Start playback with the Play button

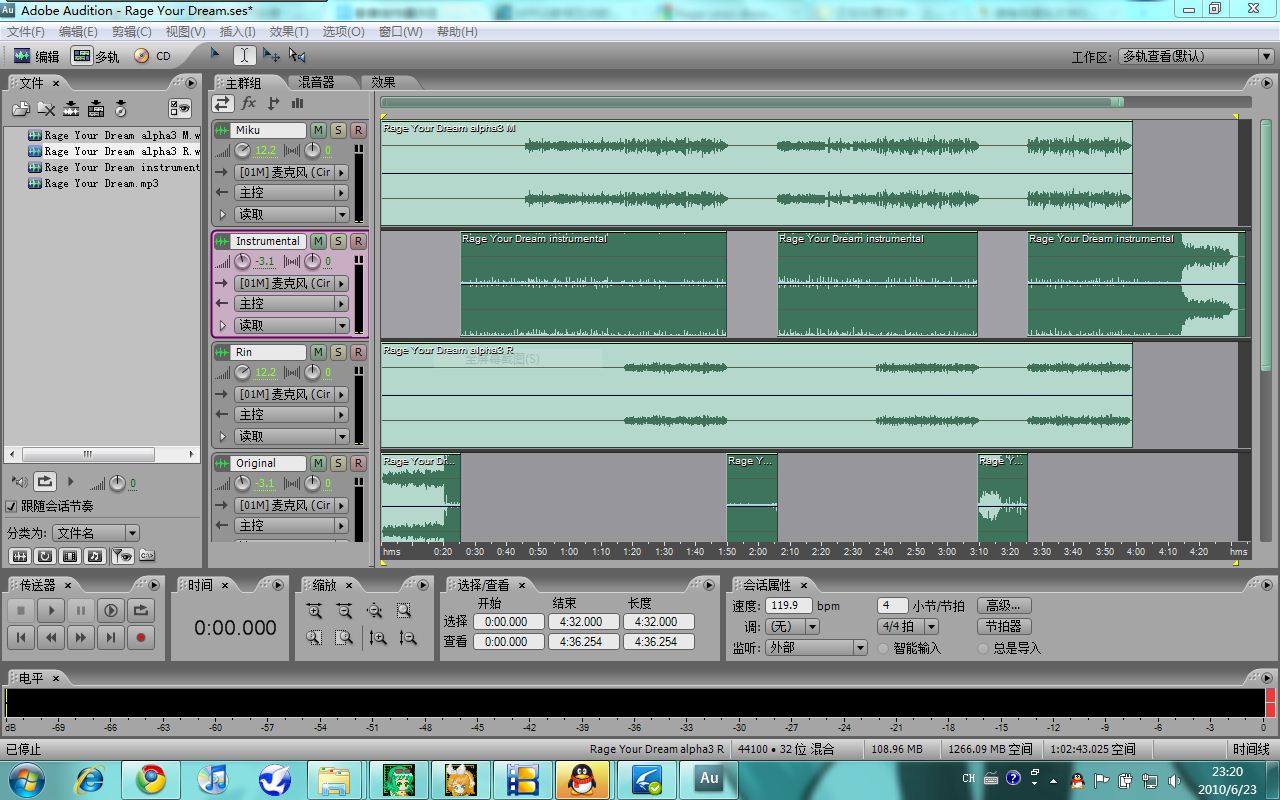point(51,610)
